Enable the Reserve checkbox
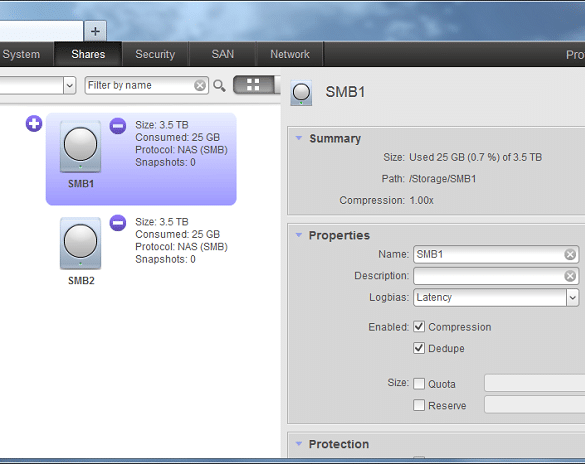The width and height of the screenshot is (585, 464). click(x=419, y=405)
